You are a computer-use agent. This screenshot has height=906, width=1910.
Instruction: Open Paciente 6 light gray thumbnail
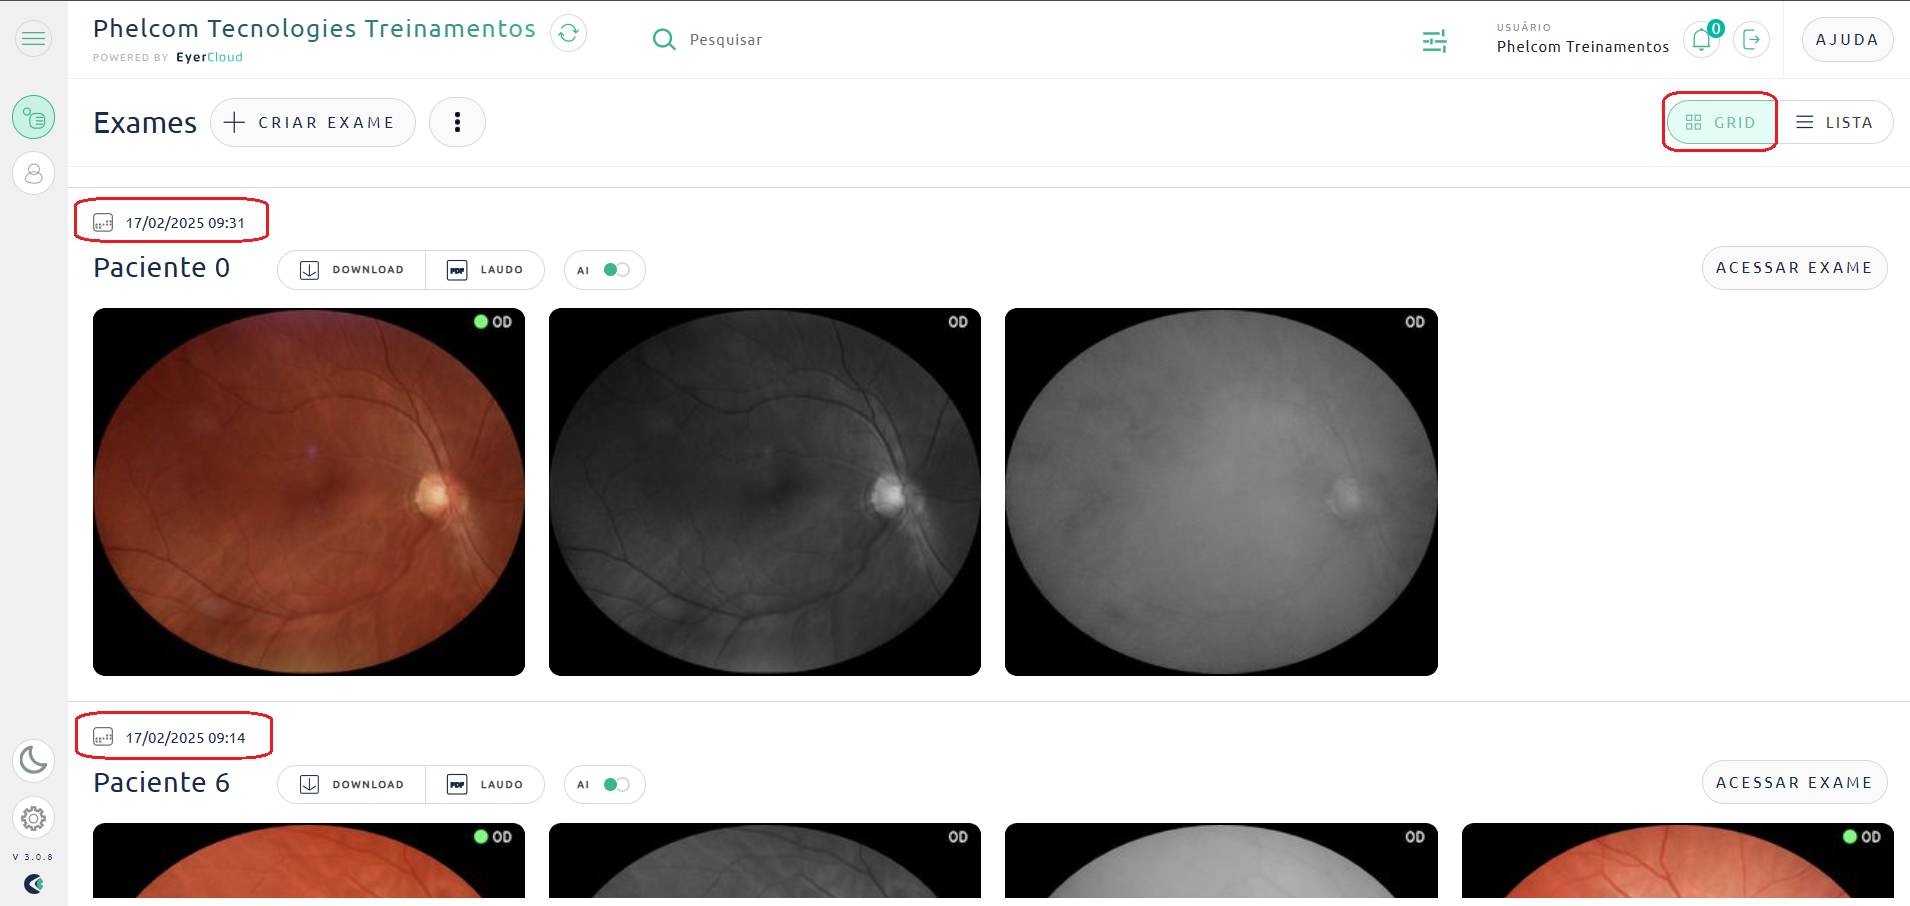(x=1221, y=860)
